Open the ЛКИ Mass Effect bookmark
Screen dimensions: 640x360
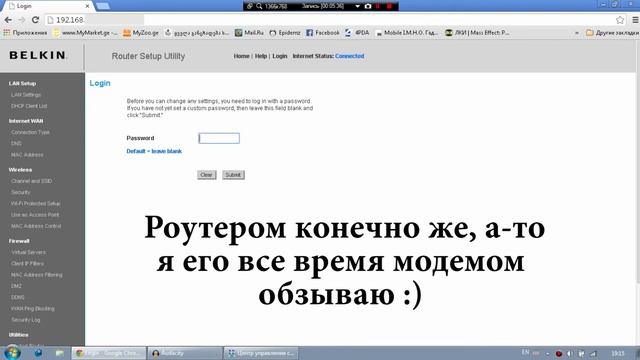[477, 33]
